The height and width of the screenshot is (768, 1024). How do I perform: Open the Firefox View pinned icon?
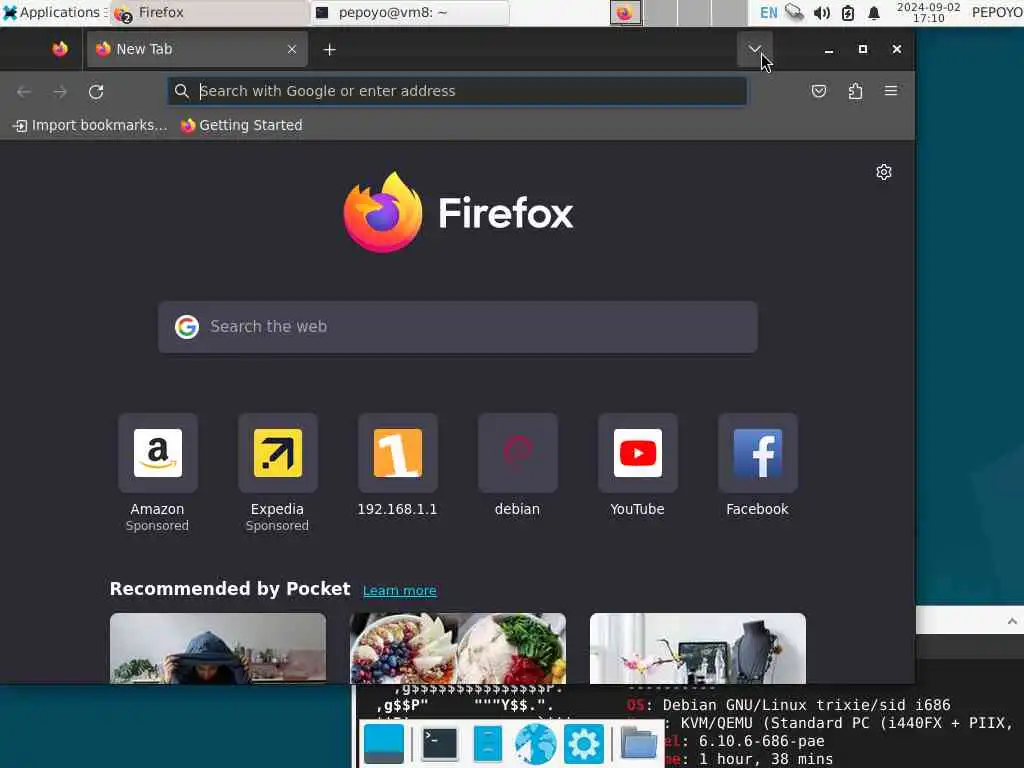tap(60, 49)
